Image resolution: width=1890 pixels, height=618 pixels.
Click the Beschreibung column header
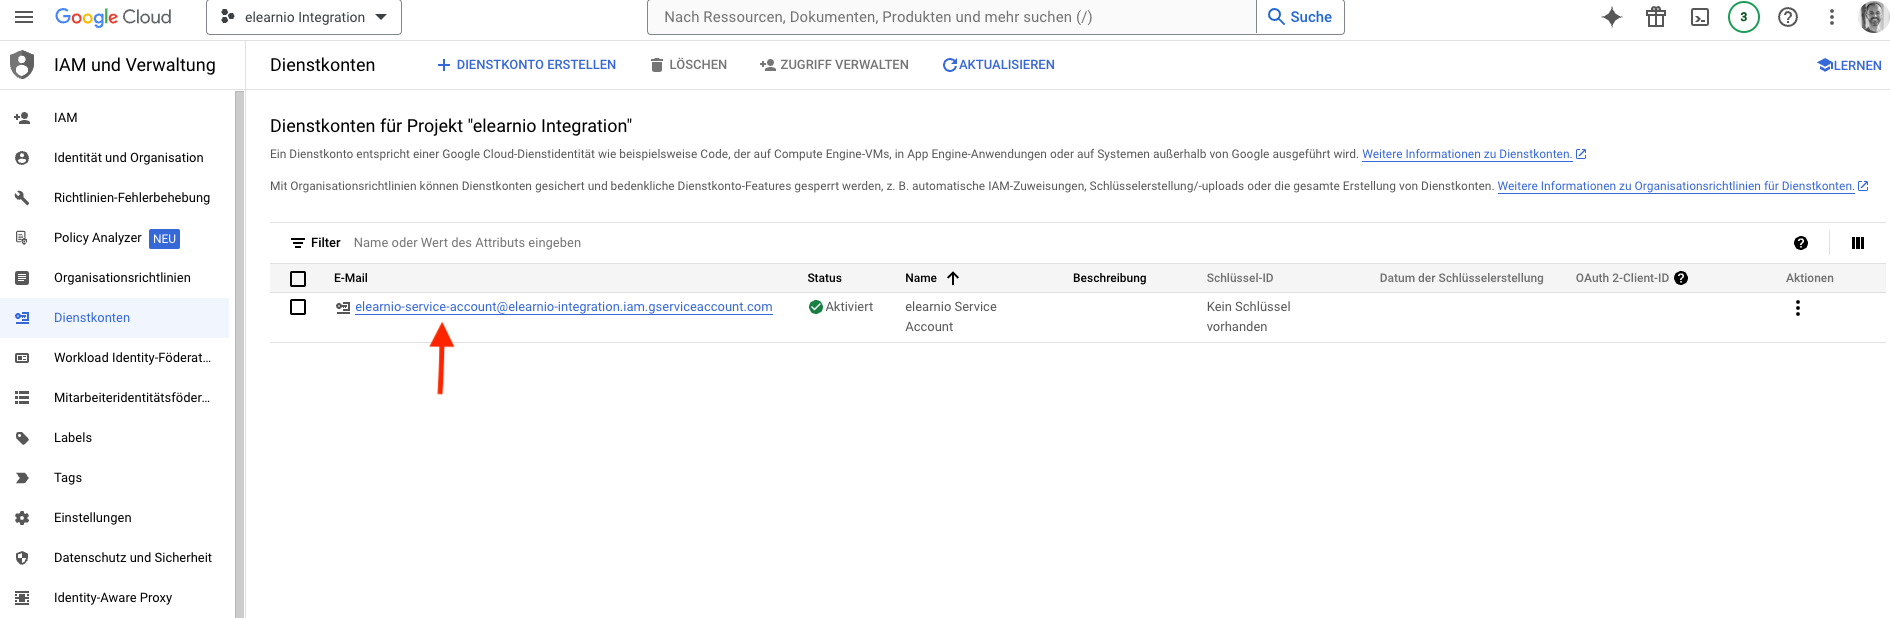(1110, 278)
